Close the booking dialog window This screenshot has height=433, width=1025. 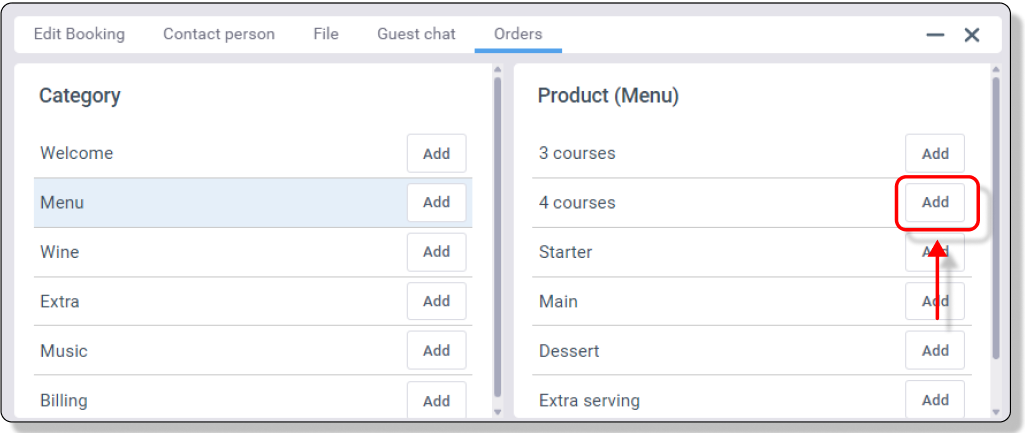tap(972, 35)
